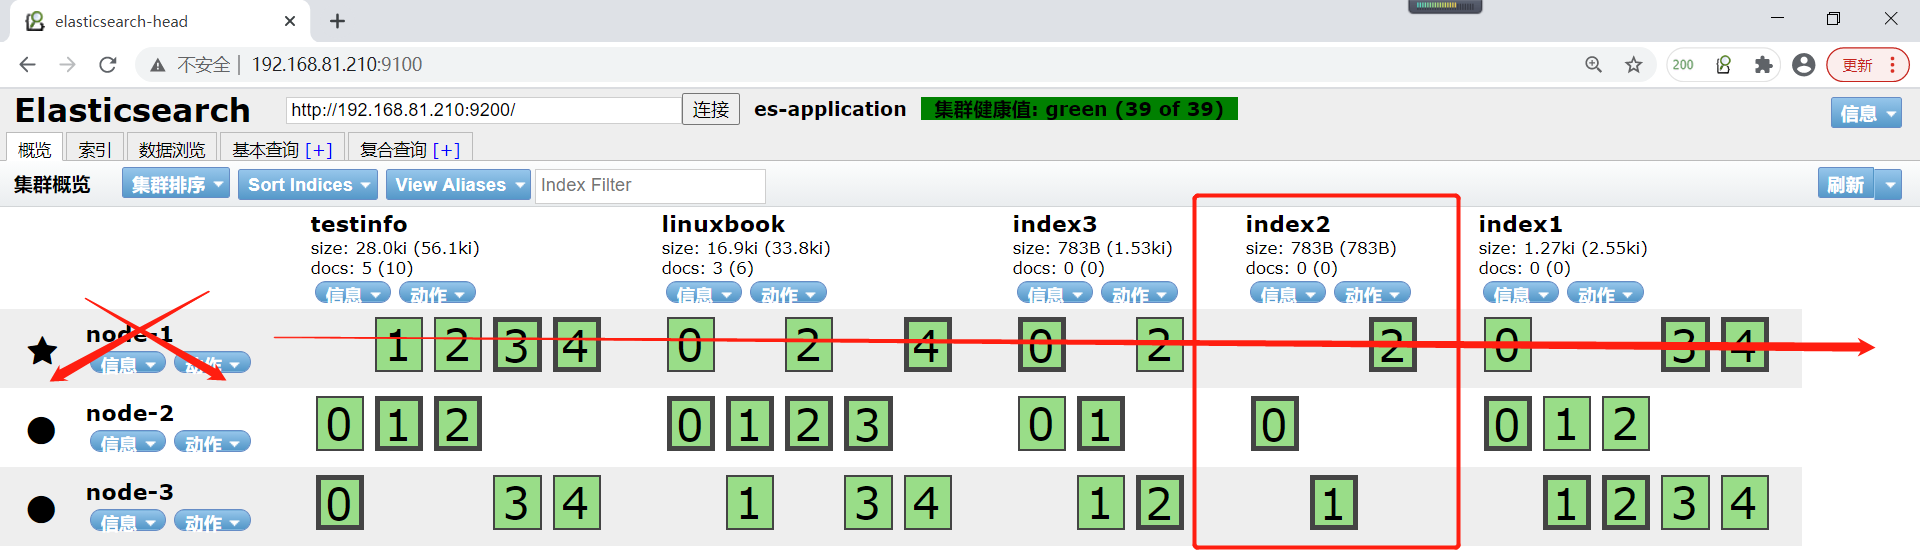Open the index1 动作 actions dropdown
Image resolution: width=1920 pixels, height=551 pixels.
(x=1605, y=294)
